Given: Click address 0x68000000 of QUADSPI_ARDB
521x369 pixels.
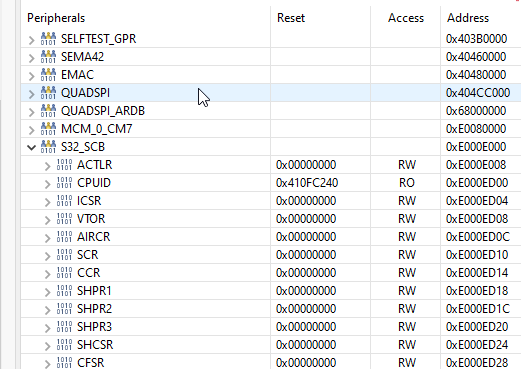Looking at the screenshot, I should click(x=476, y=111).
